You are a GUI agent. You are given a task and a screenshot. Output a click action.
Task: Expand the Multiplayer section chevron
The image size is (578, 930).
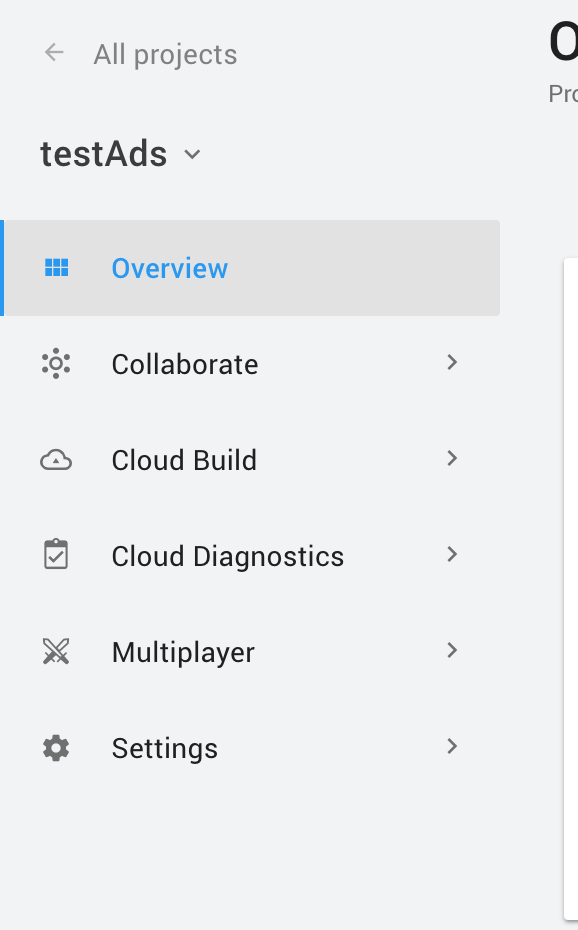coord(452,650)
